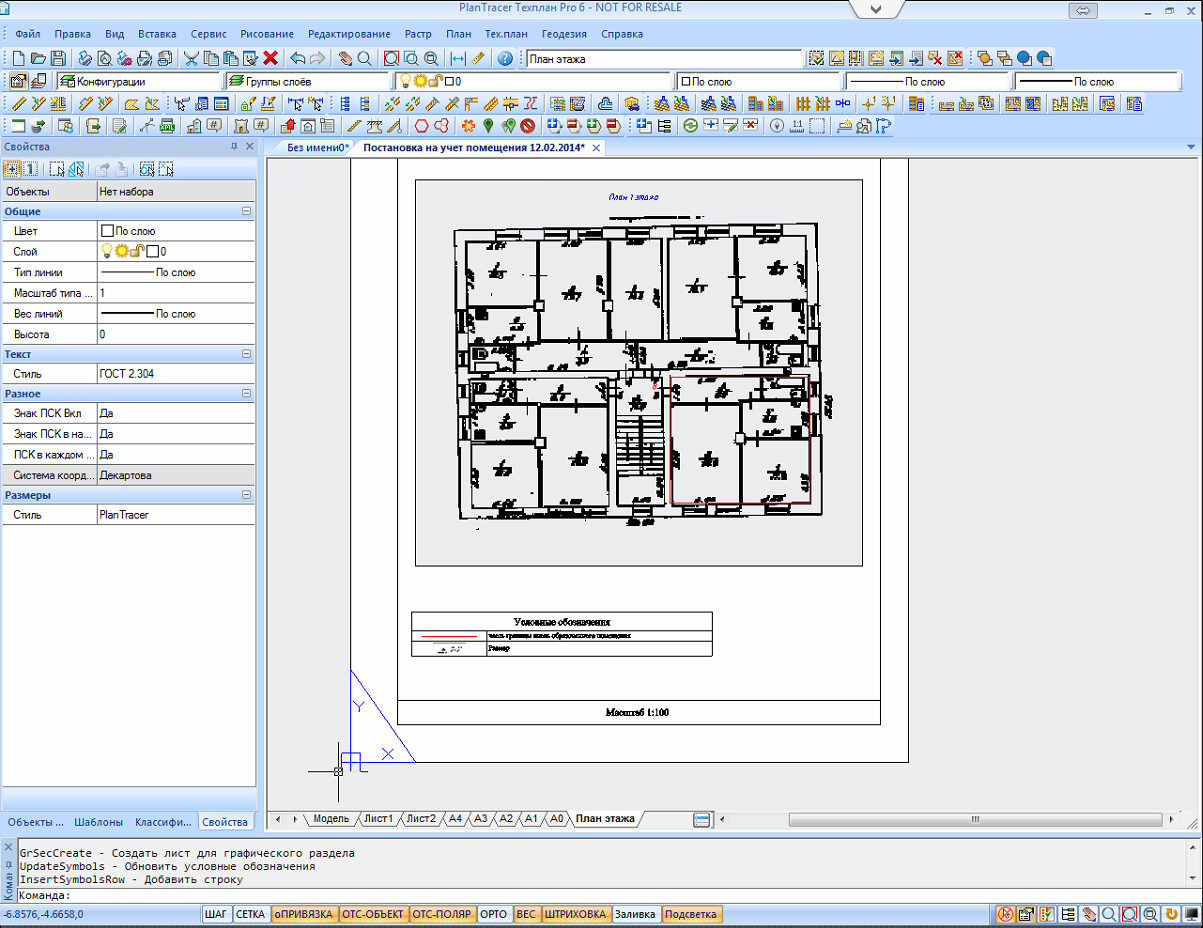This screenshot has height=928, width=1203.
Task: Click the Цвет property color value
Action: point(176,231)
